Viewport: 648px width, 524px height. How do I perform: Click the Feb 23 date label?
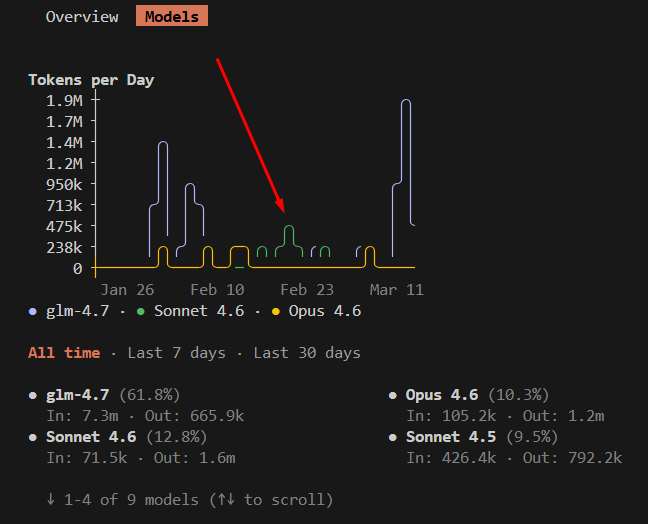[x=307, y=290]
